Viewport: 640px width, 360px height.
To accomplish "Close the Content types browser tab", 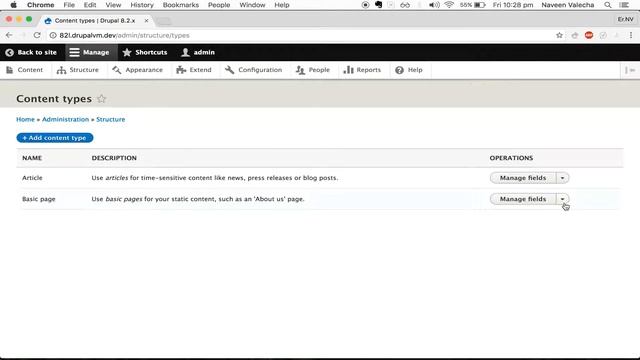I will pyautogui.click(x=146, y=20).
